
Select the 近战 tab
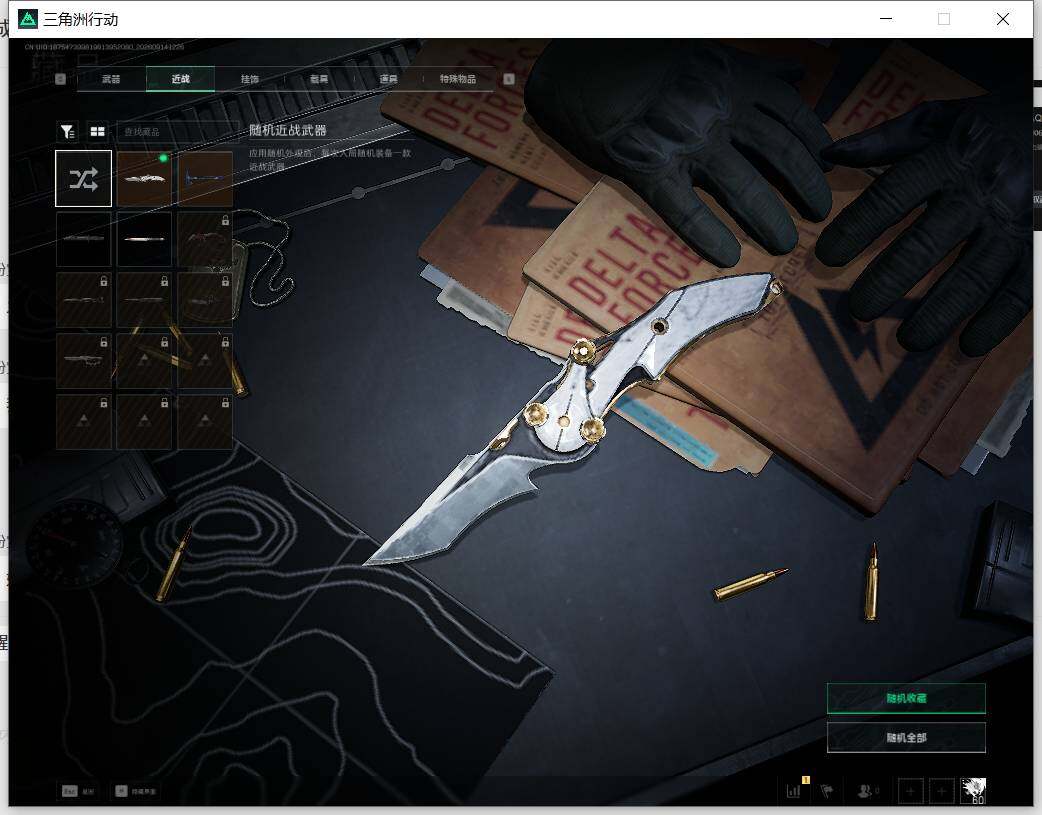180,79
